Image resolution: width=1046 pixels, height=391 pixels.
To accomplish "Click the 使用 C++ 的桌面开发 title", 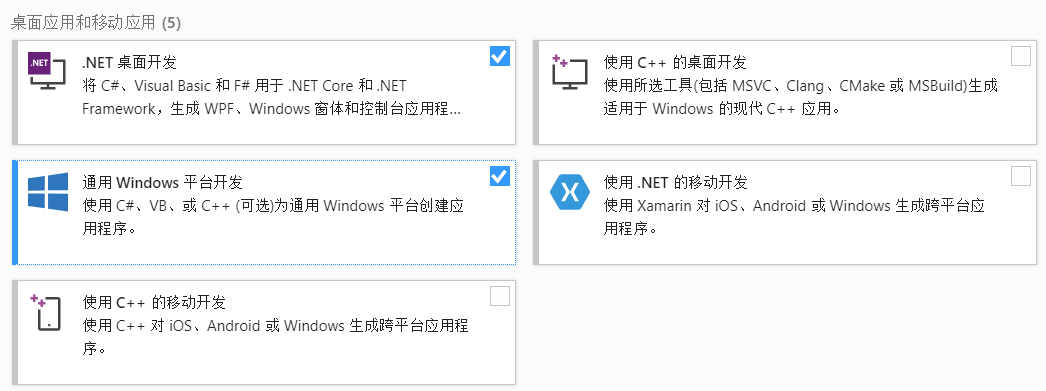I will [x=675, y=63].
